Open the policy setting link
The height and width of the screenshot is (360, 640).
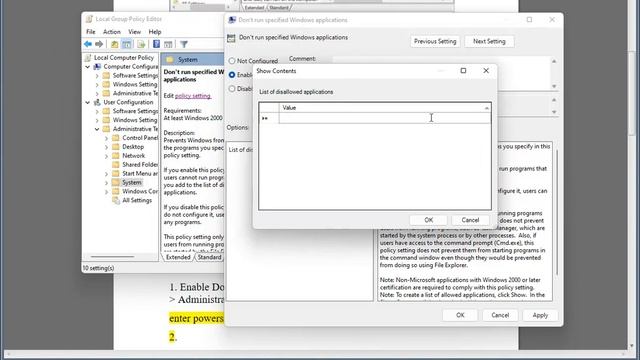[193, 96]
